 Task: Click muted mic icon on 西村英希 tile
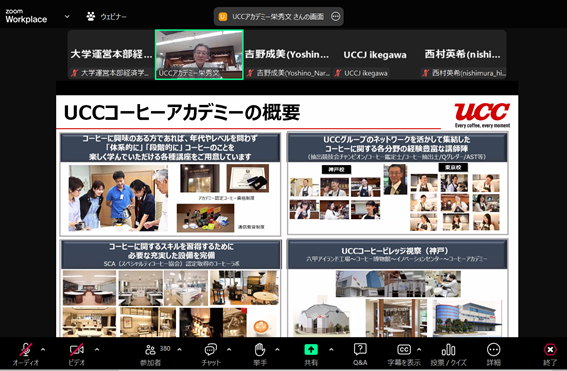point(426,73)
